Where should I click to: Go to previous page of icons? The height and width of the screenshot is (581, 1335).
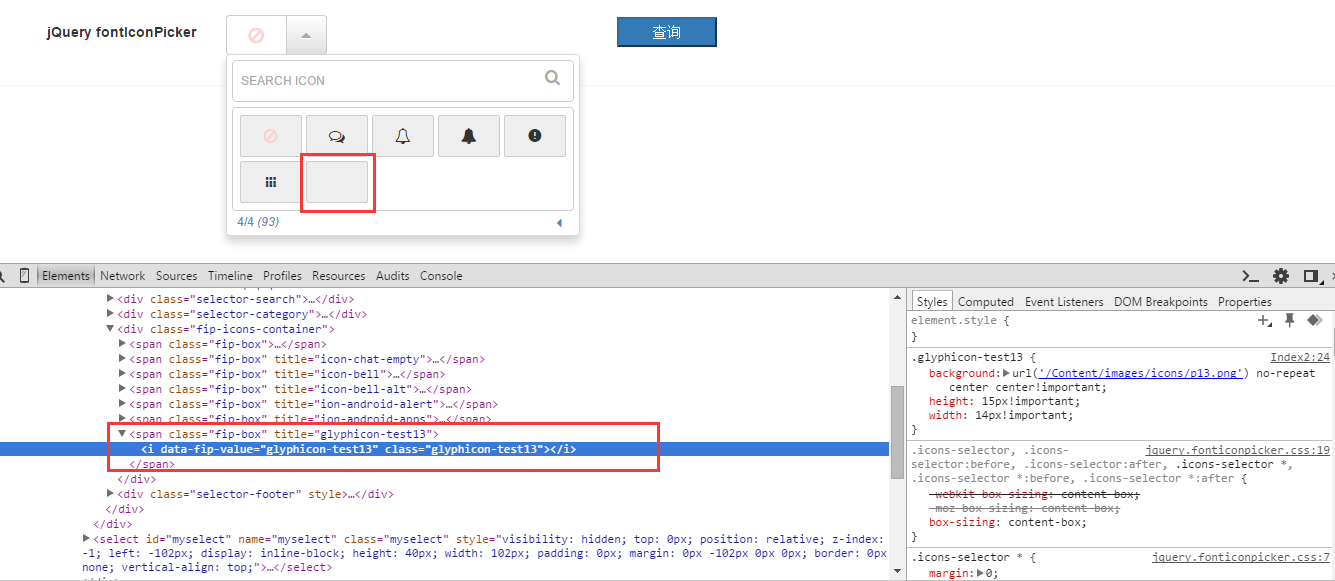pos(559,222)
